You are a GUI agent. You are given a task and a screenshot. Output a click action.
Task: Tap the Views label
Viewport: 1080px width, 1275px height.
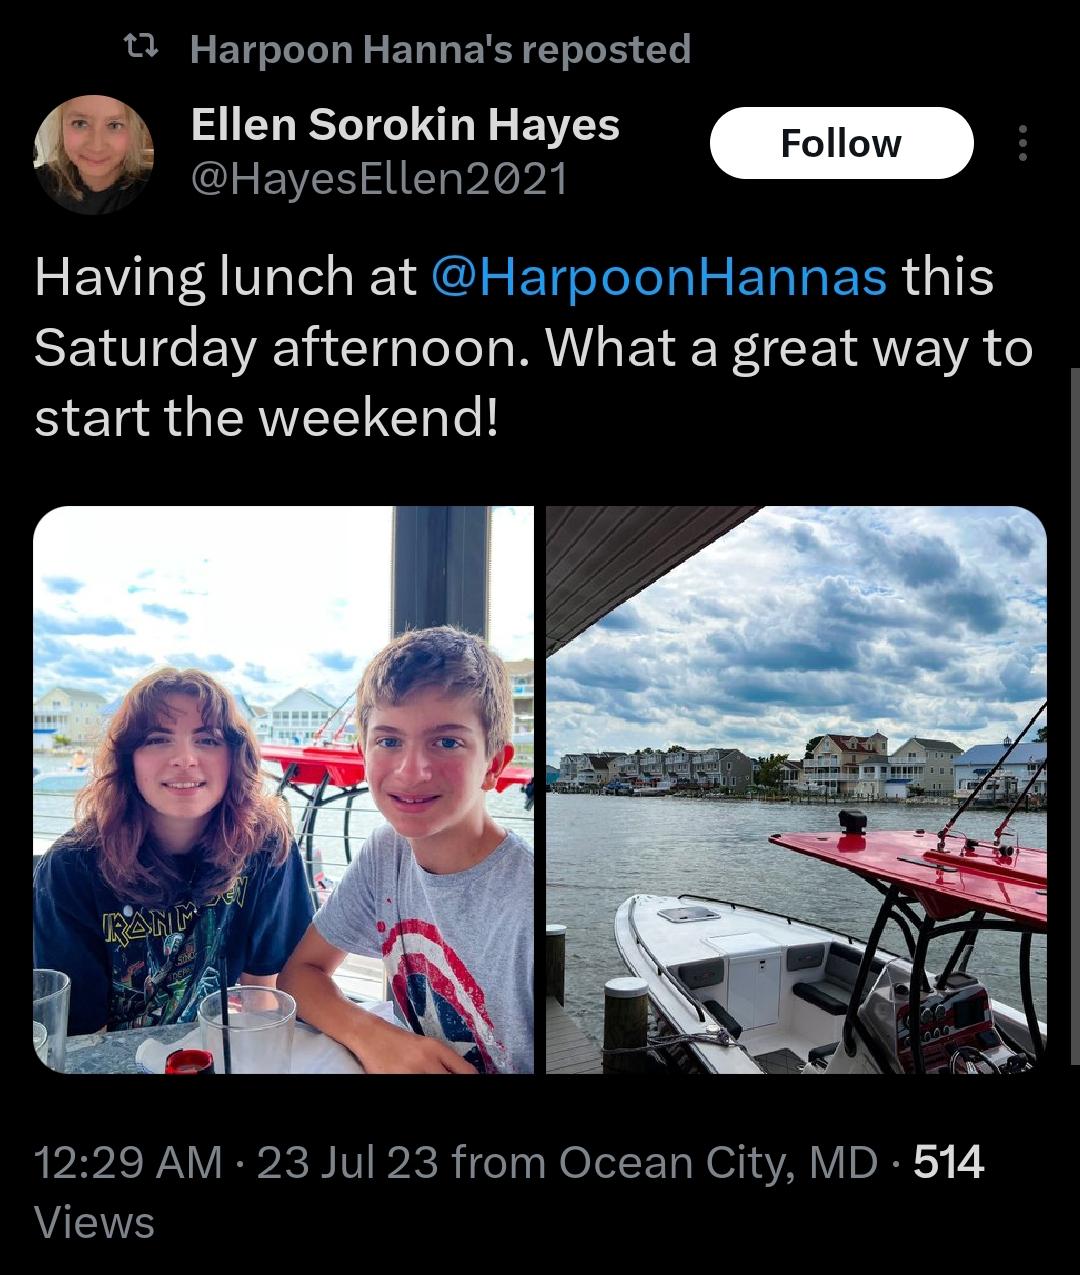[94, 1222]
